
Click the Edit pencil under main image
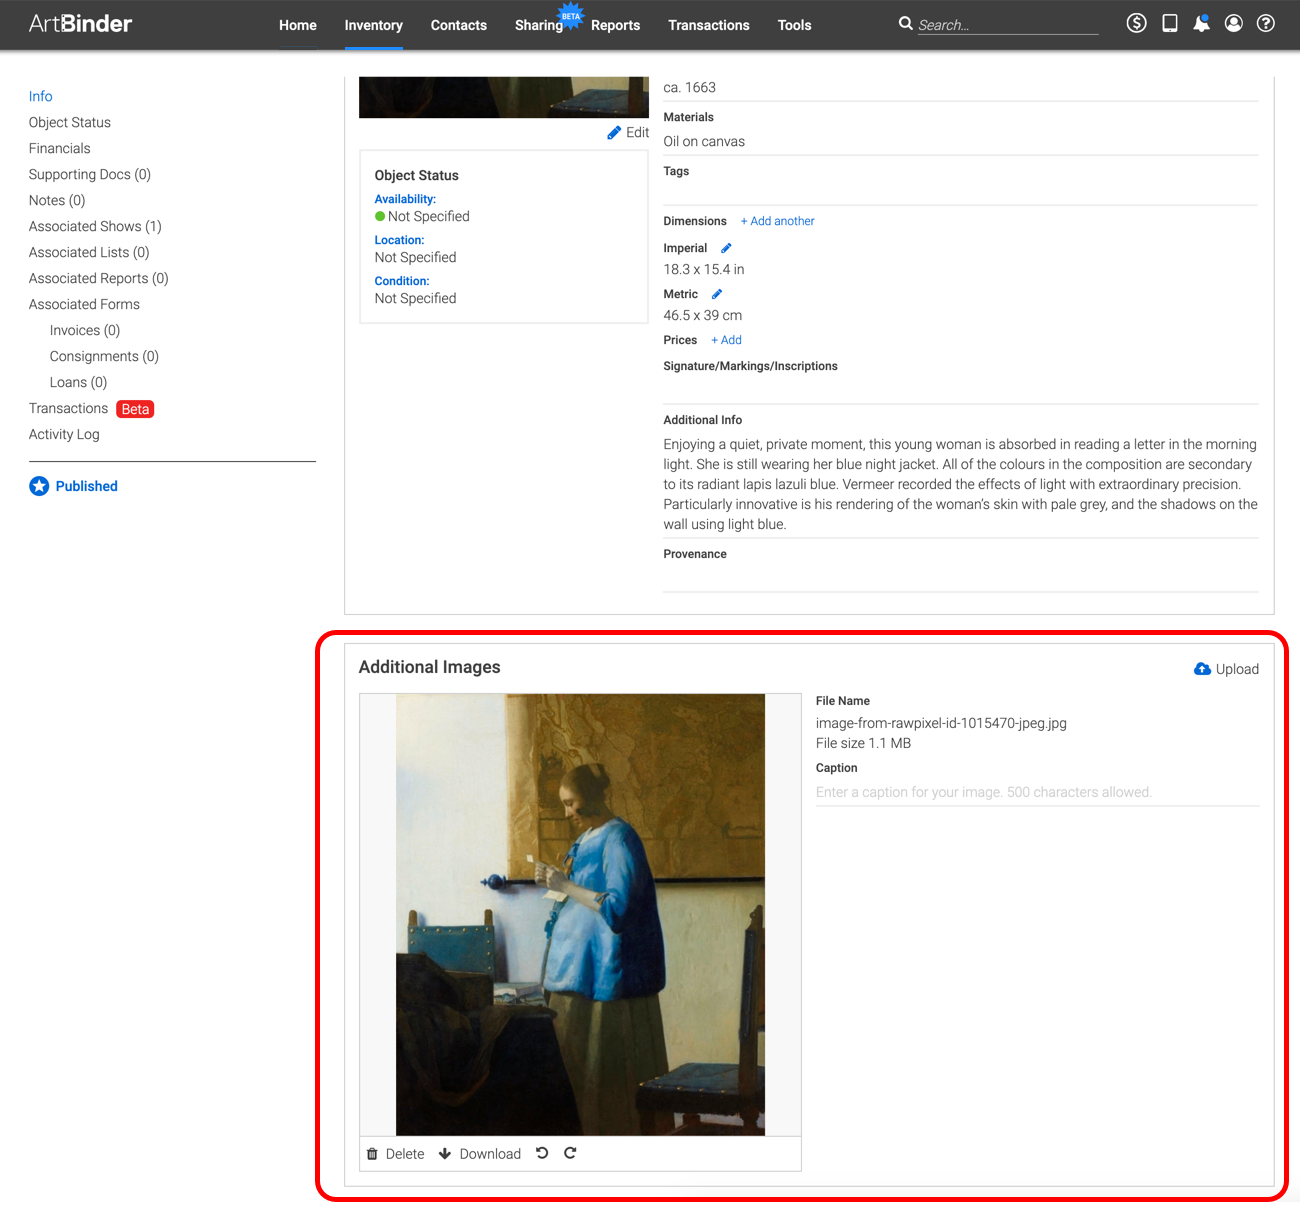[614, 133]
